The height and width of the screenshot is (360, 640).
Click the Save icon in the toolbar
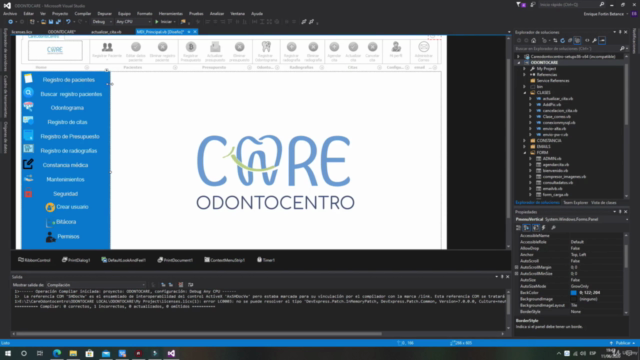pyautogui.click(x=51, y=22)
